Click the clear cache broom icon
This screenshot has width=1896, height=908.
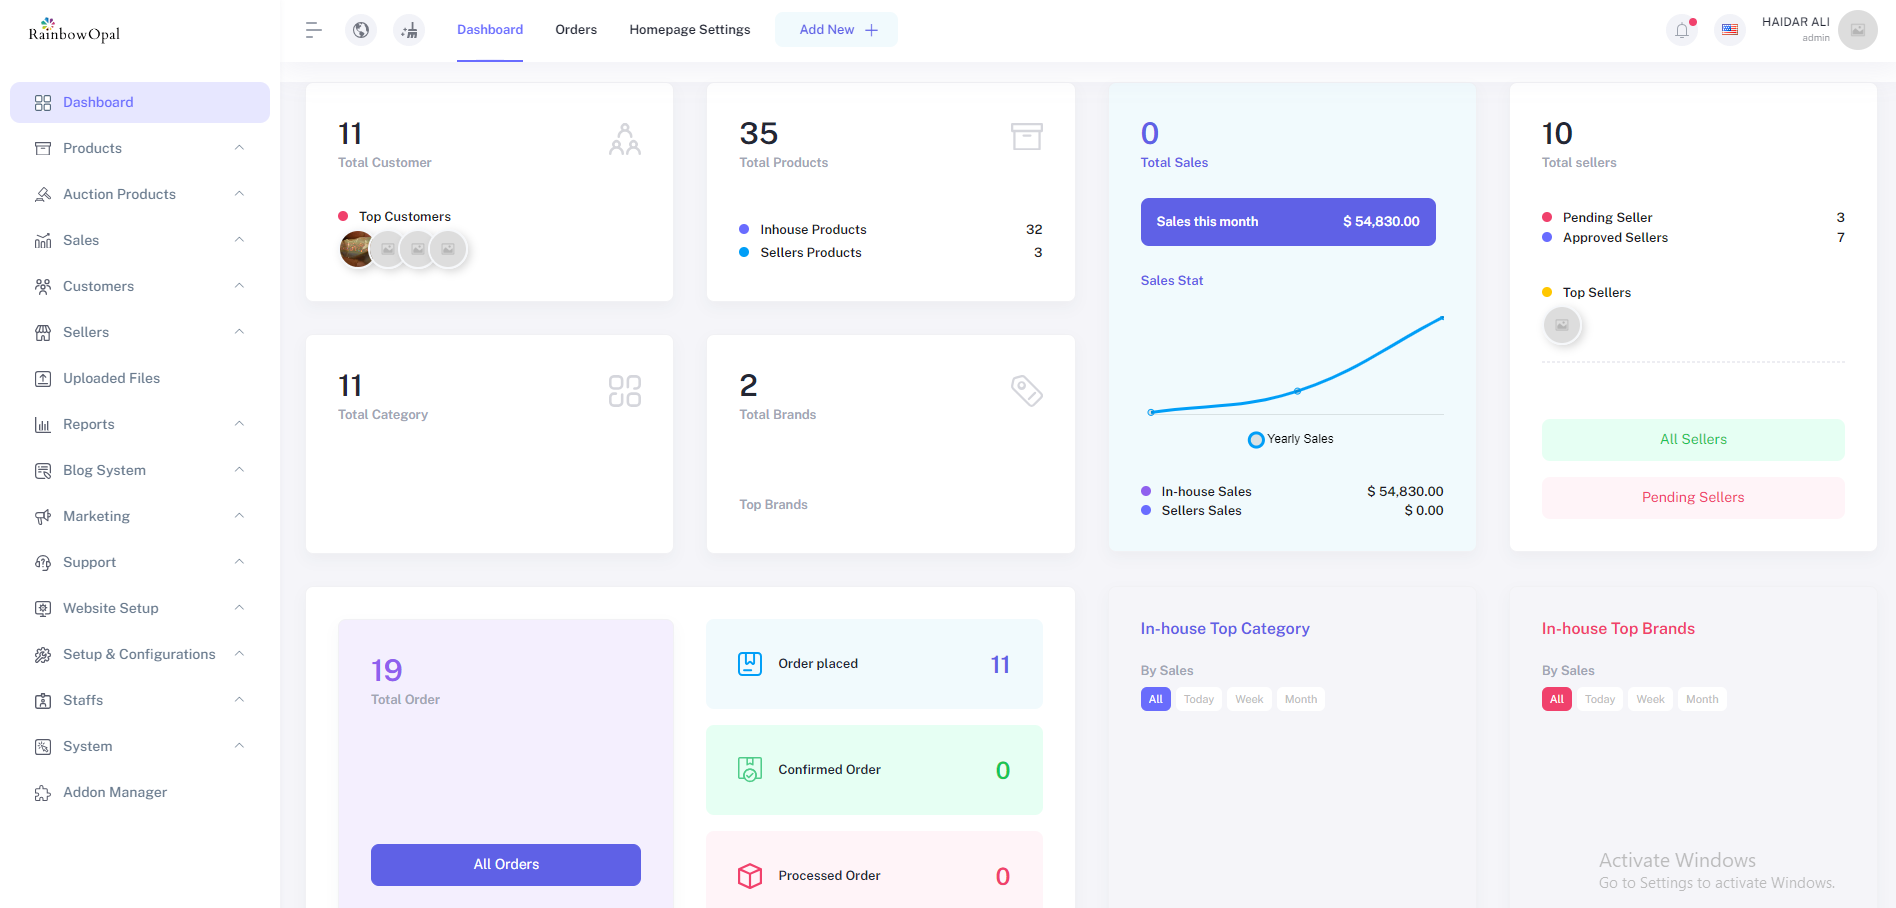(x=409, y=30)
